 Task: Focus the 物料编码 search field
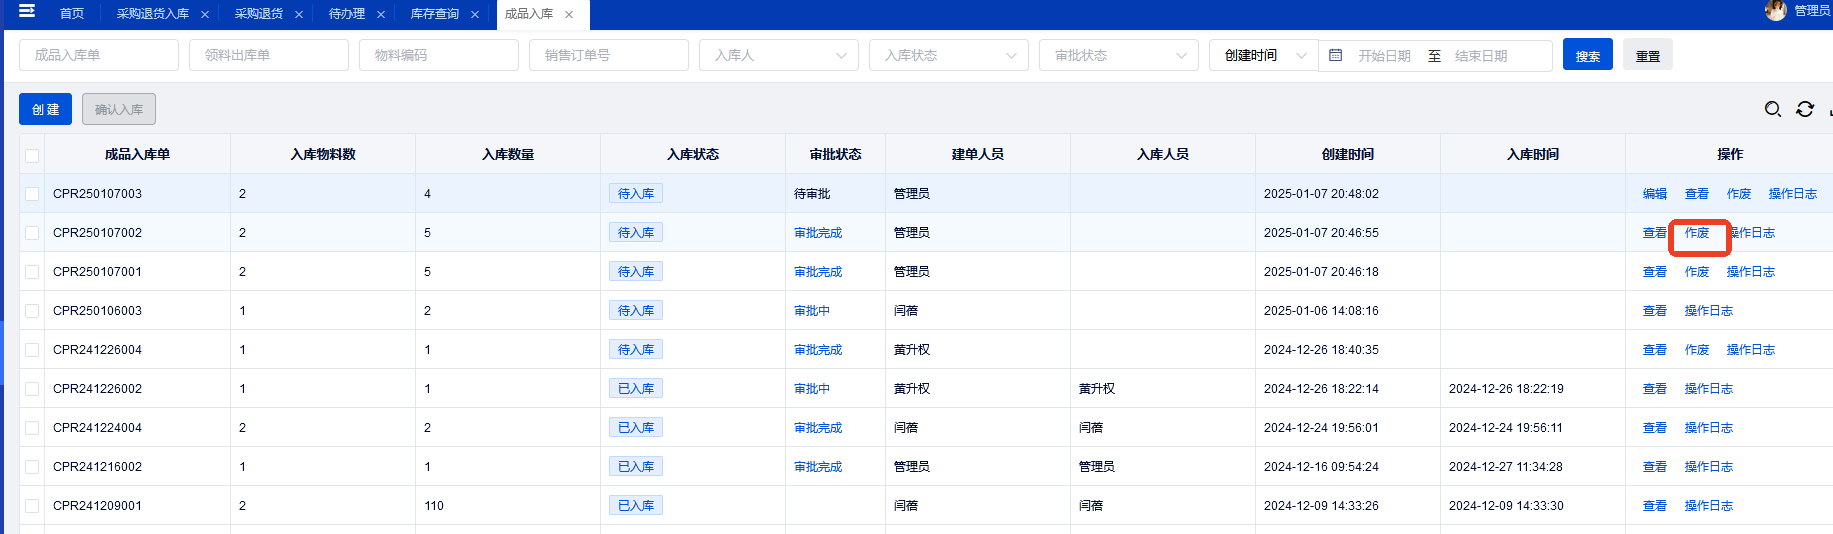(439, 55)
